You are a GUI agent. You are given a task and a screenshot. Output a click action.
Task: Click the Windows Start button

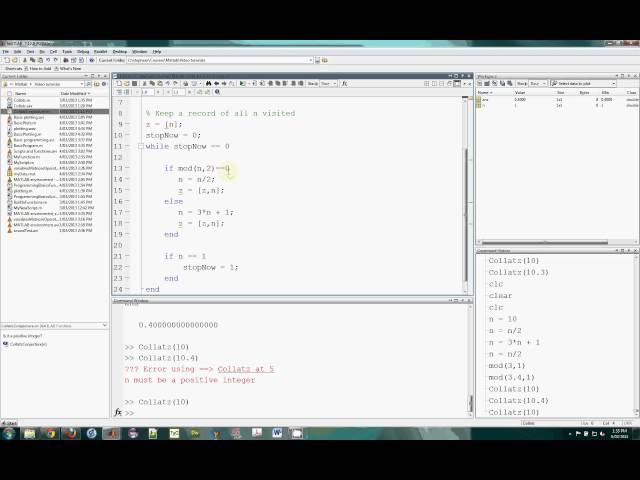coord(9,433)
